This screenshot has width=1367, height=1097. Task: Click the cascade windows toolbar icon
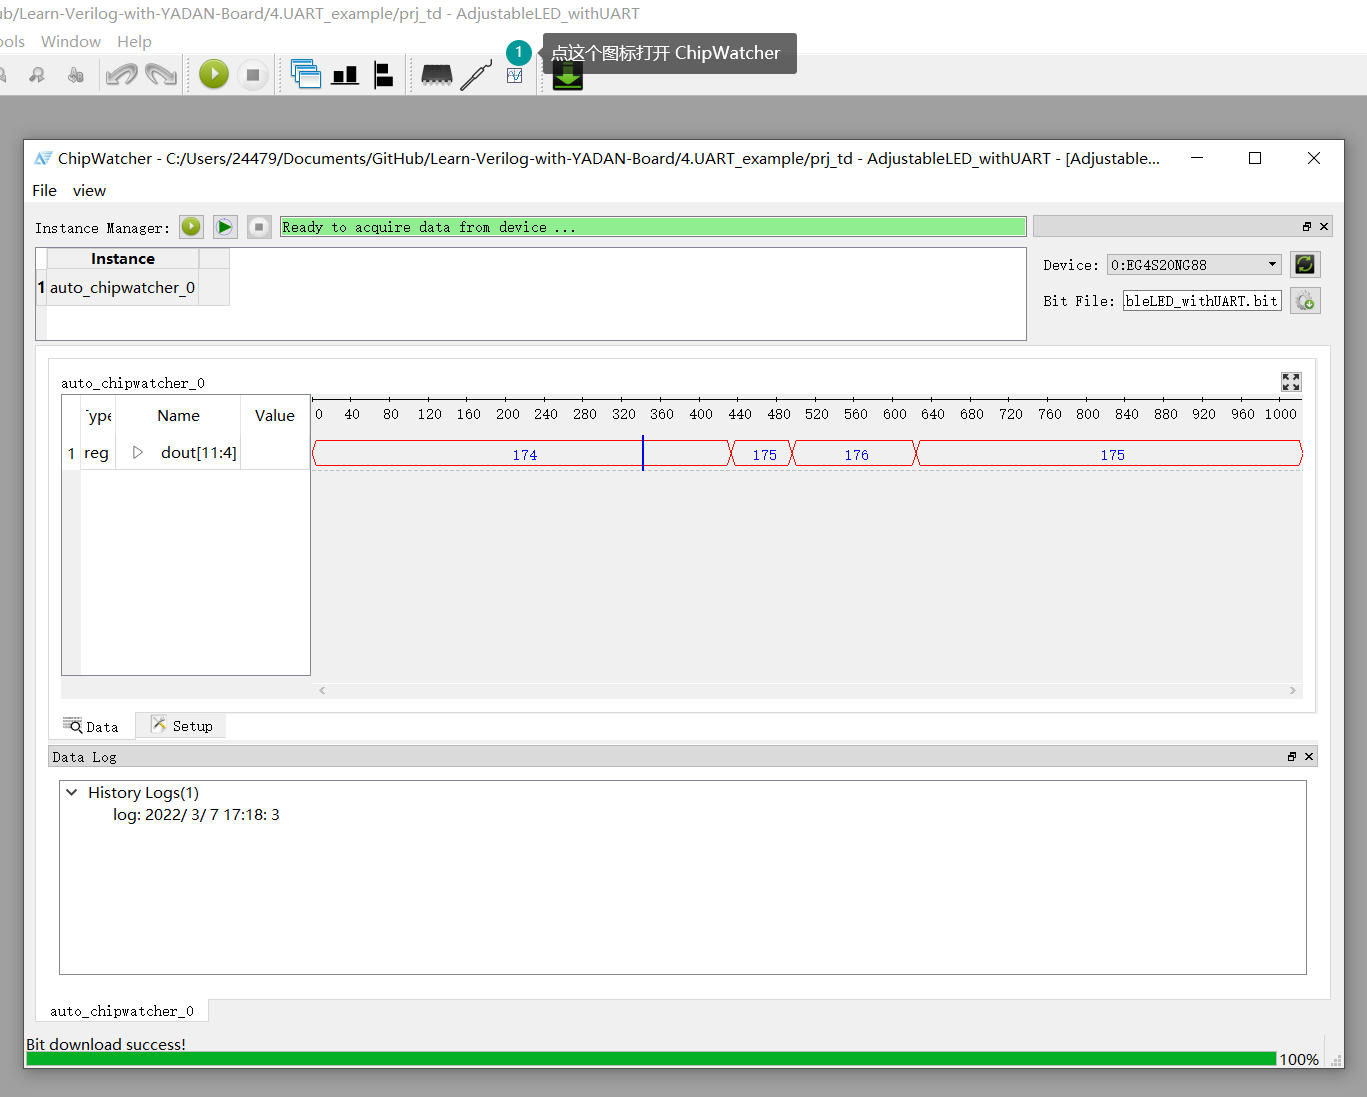click(x=305, y=75)
